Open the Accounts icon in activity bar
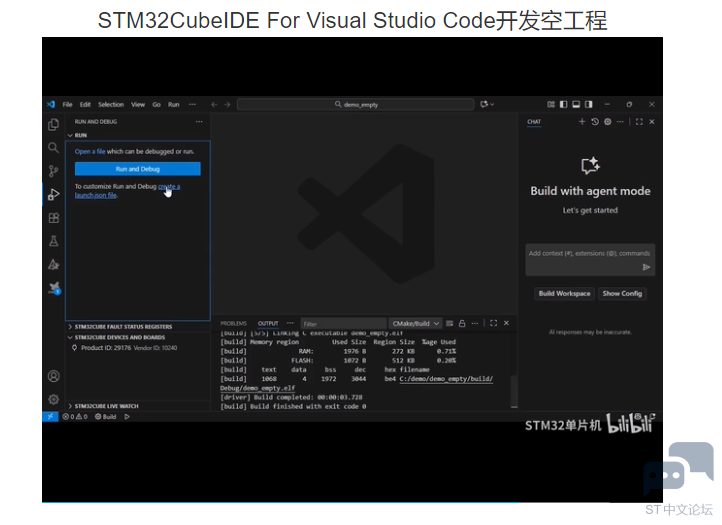The image size is (722, 525). (53, 376)
